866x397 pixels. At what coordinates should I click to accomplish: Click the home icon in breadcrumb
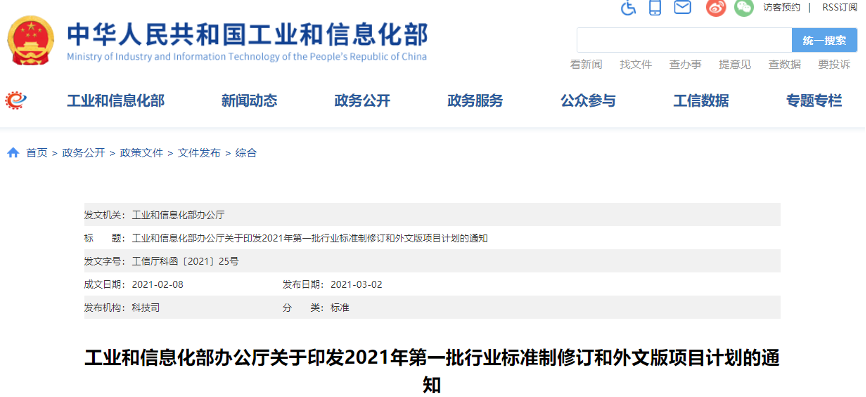tap(13, 153)
